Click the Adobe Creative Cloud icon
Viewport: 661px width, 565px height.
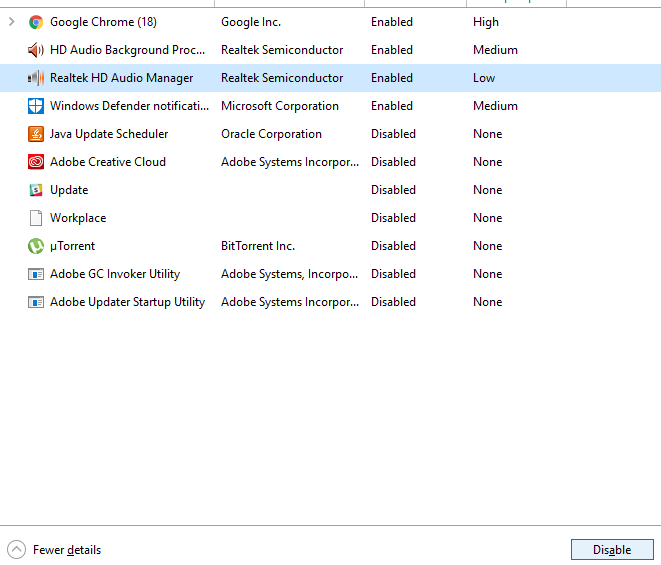pos(36,162)
